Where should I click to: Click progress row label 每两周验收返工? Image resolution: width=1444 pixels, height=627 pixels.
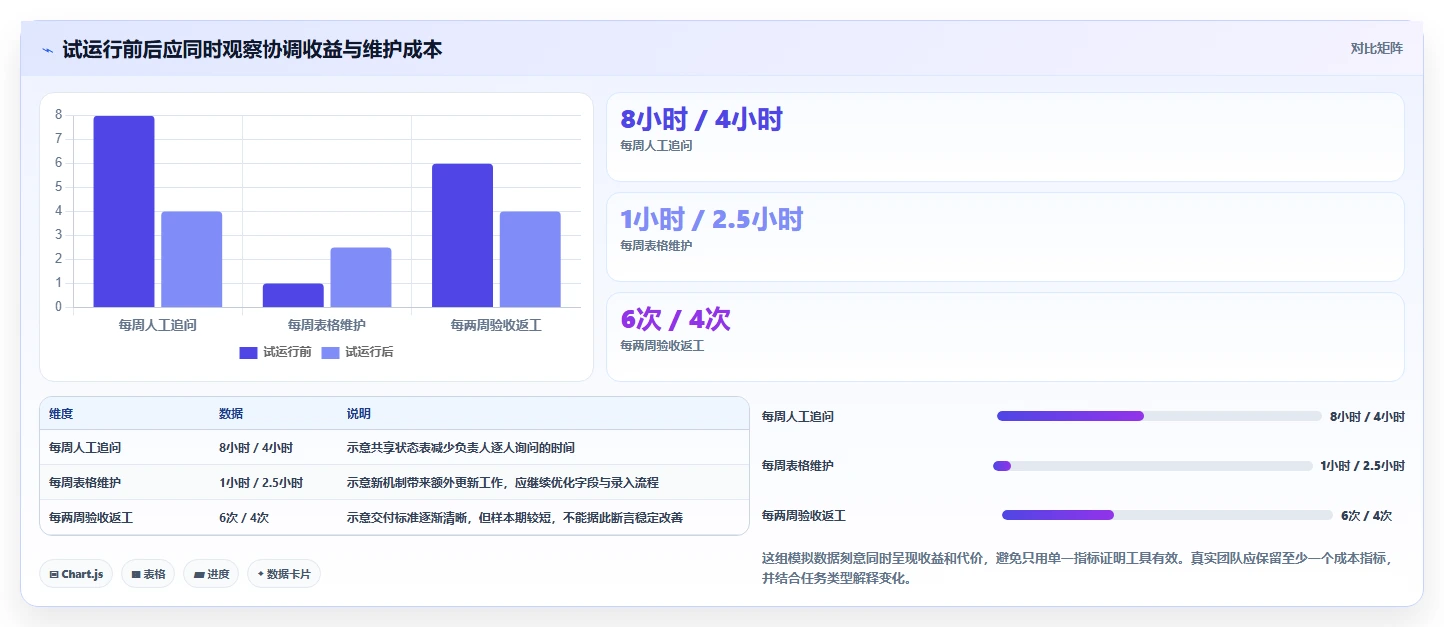click(x=804, y=516)
